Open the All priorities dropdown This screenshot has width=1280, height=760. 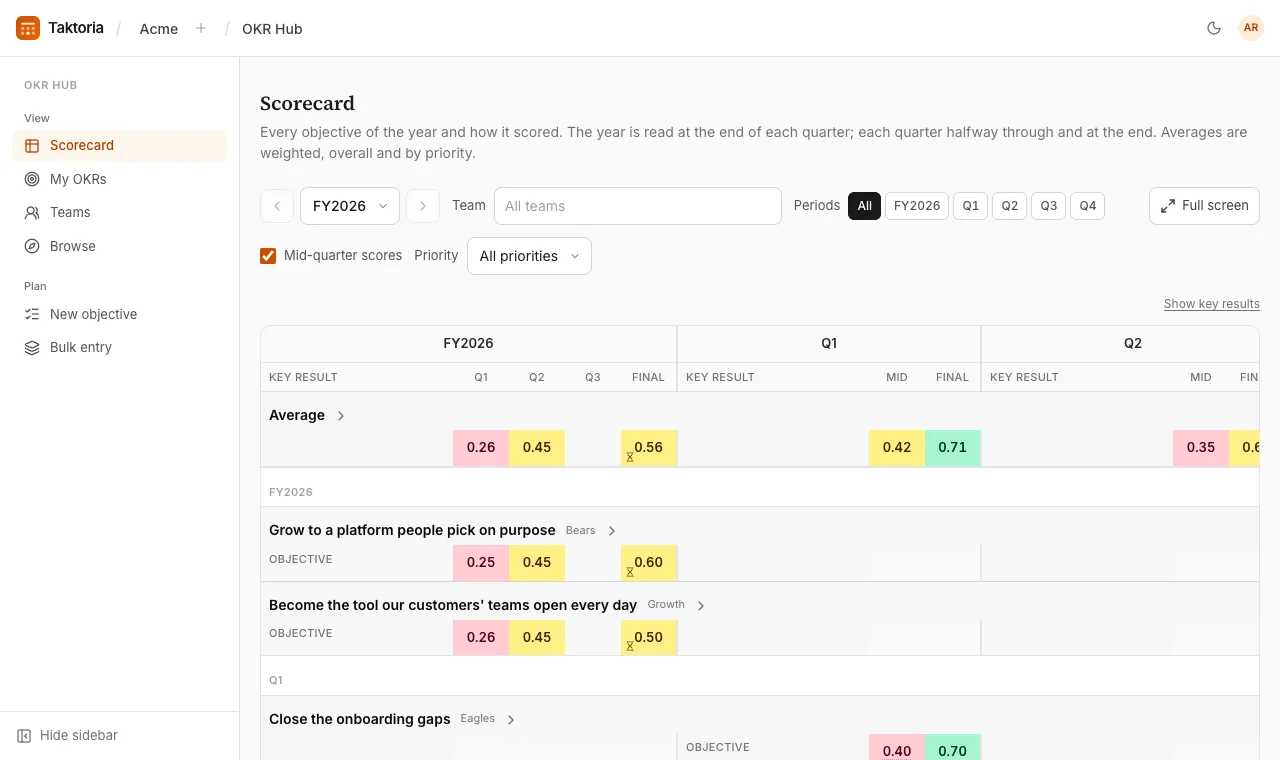529,256
